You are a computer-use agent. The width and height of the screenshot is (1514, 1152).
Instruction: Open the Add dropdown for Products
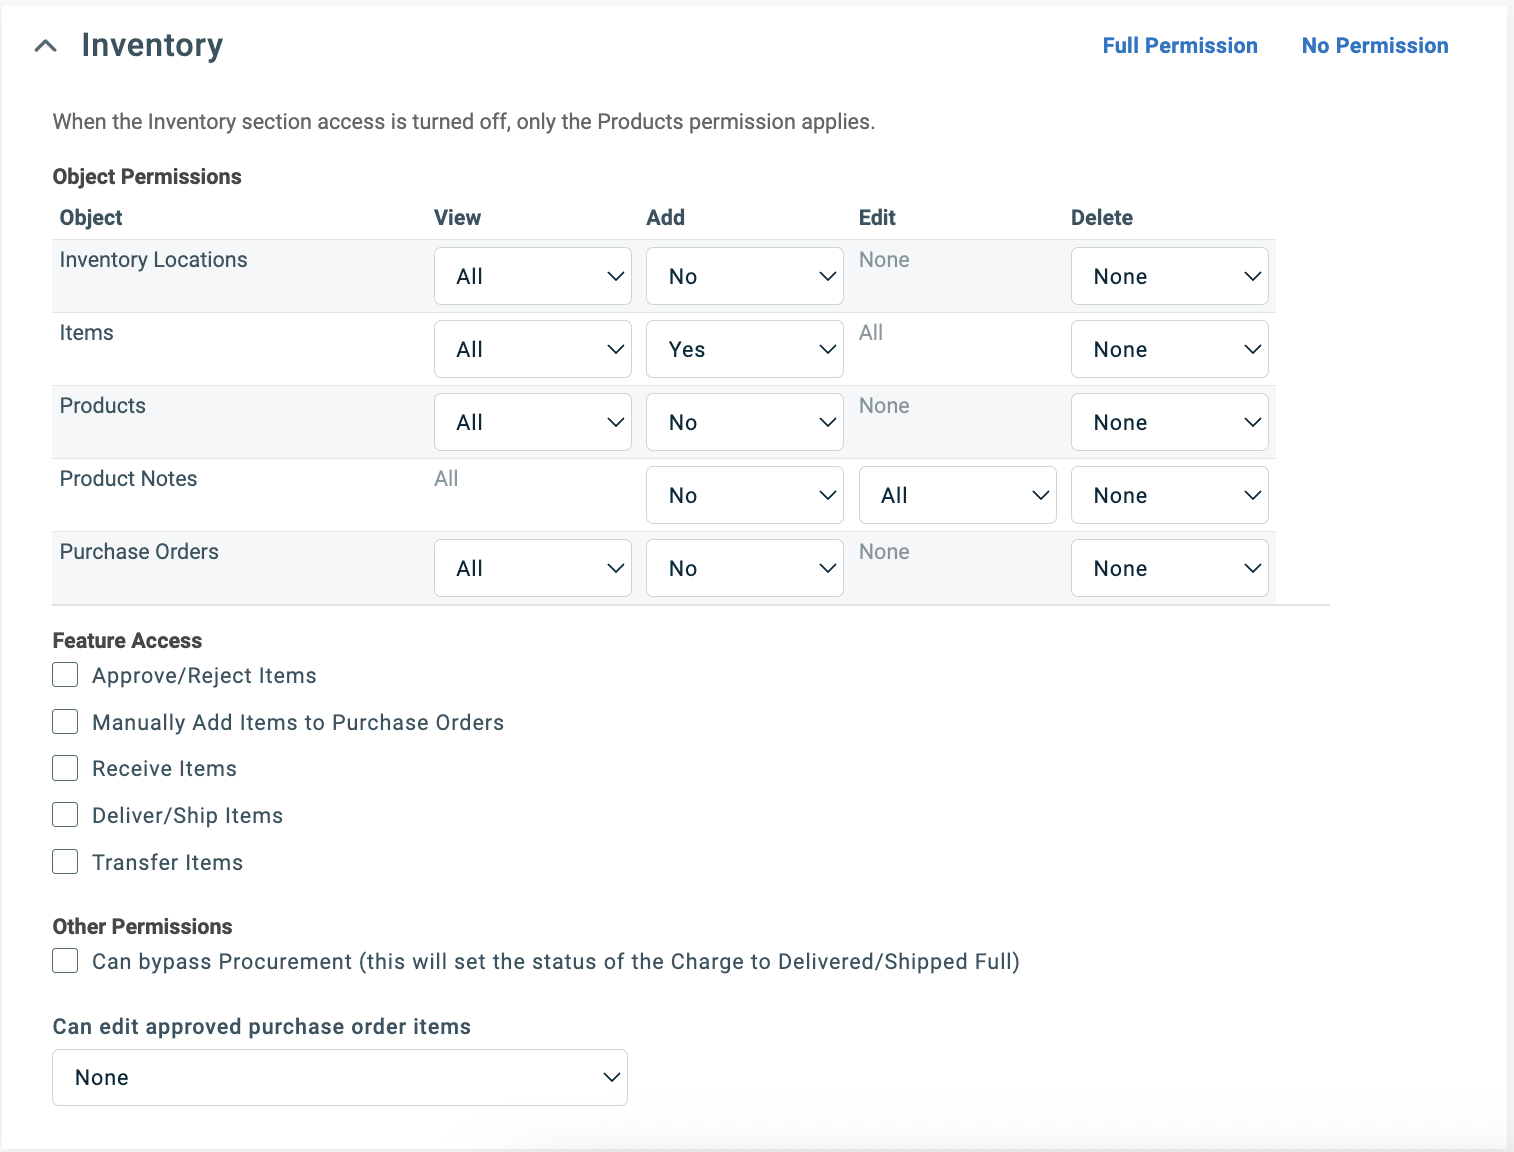tap(744, 421)
